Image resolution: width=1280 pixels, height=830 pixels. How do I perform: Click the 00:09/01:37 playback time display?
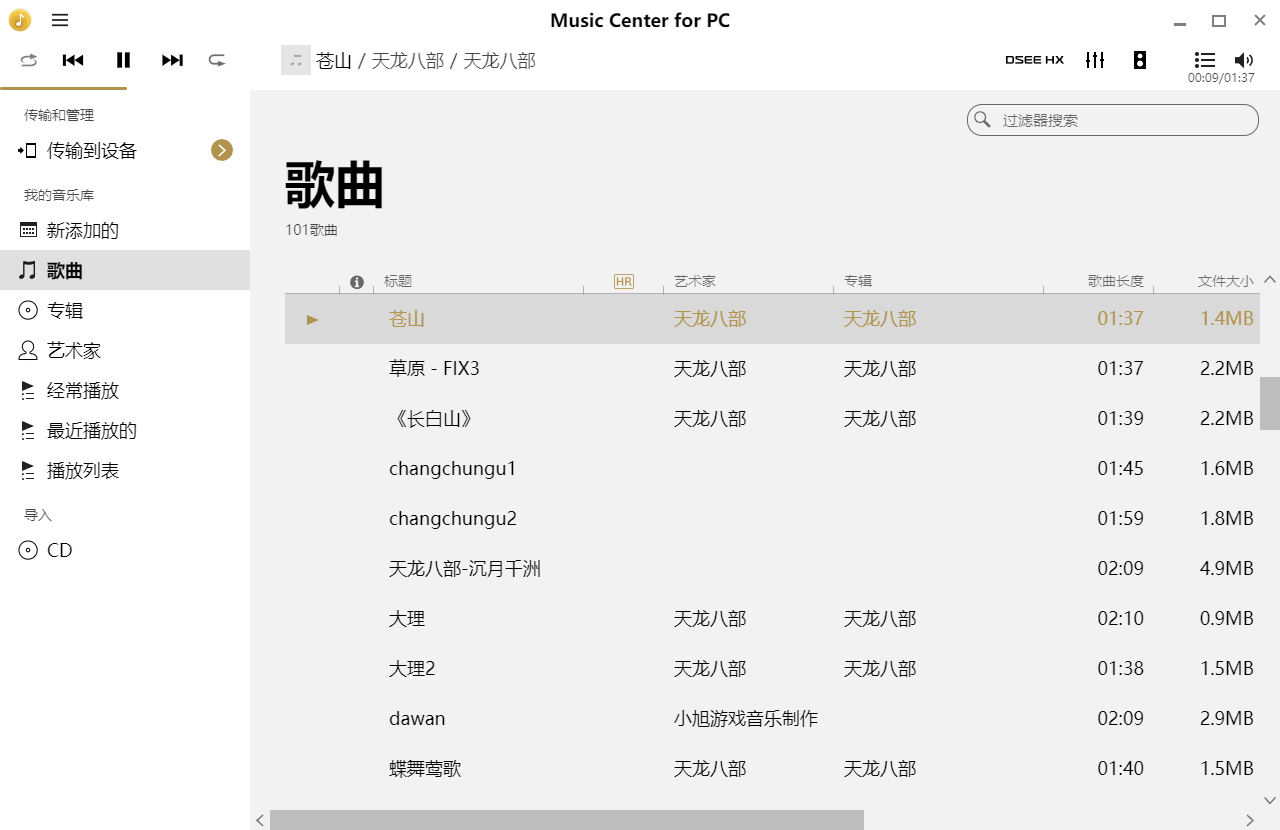click(x=1221, y=77)
